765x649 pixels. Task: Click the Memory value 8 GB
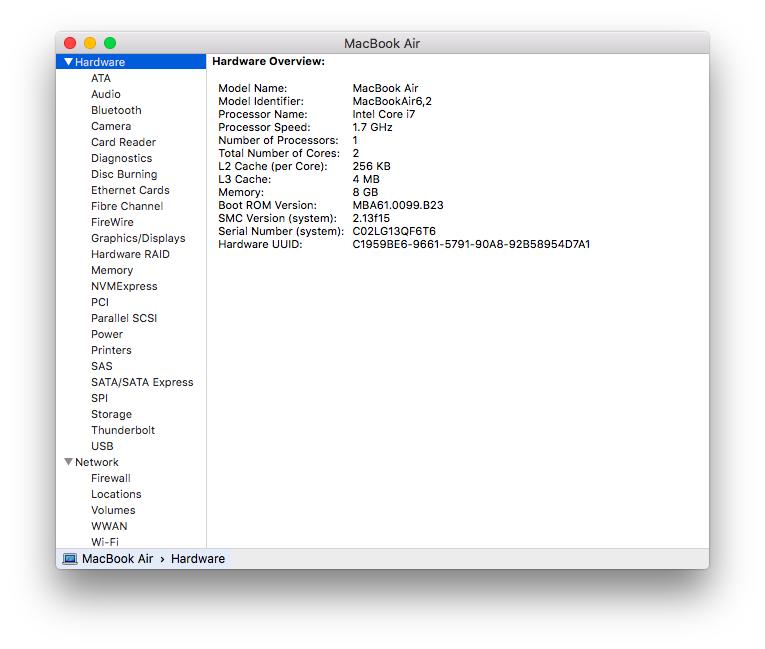[x=365, y=192]
